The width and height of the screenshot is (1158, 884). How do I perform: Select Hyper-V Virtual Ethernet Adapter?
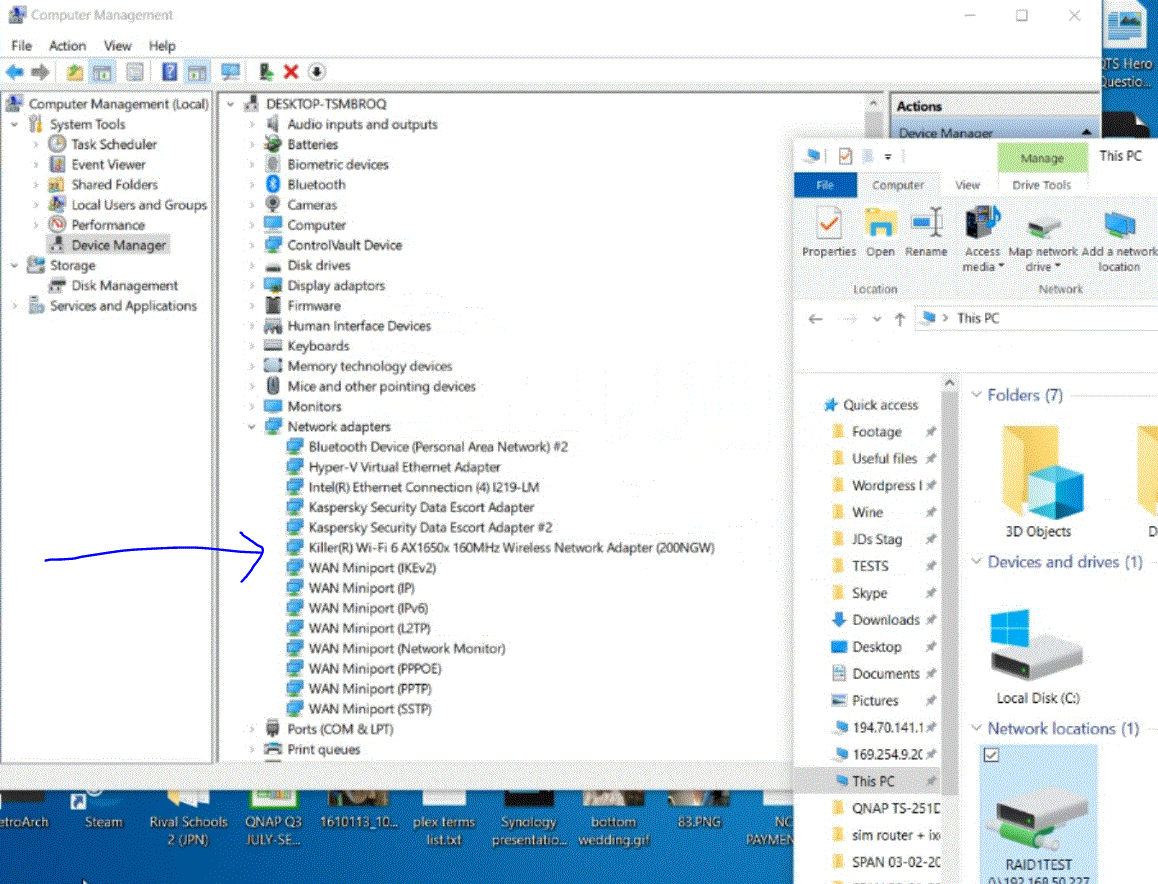[x=404, y=467]
